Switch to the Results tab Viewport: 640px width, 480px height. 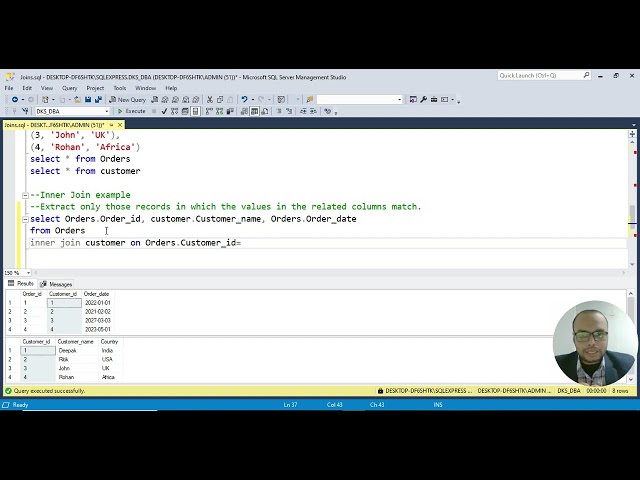tap(21, 284)
